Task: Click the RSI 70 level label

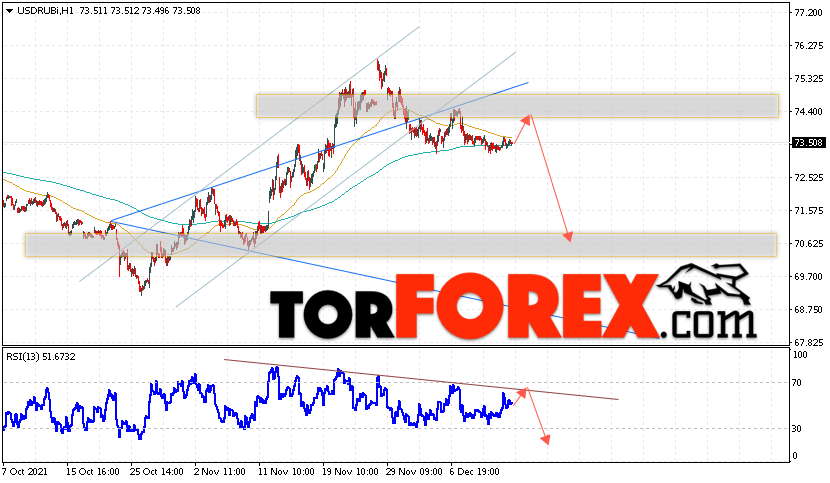Action: [x=797, y=382]
